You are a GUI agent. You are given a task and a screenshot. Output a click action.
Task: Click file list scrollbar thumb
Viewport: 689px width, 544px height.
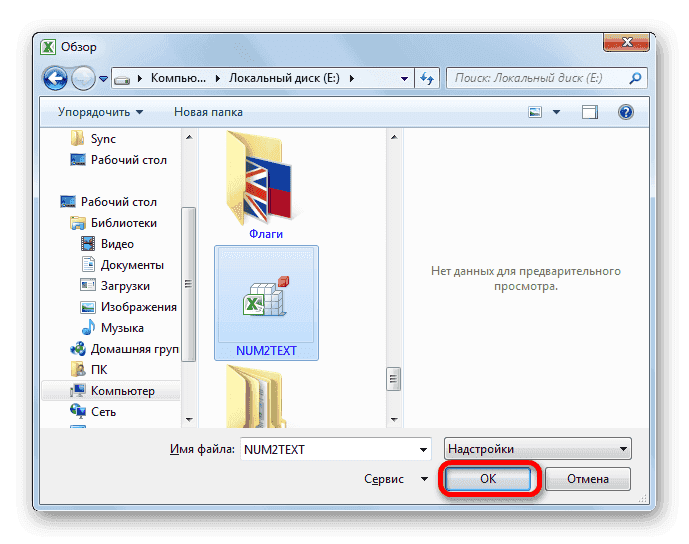(x=394, y=379)
